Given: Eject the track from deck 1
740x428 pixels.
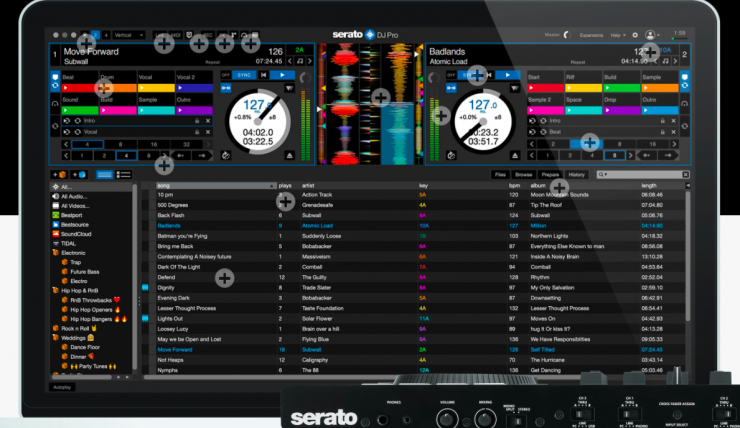Looking at the screenshot, I should (x=290, y=155).
